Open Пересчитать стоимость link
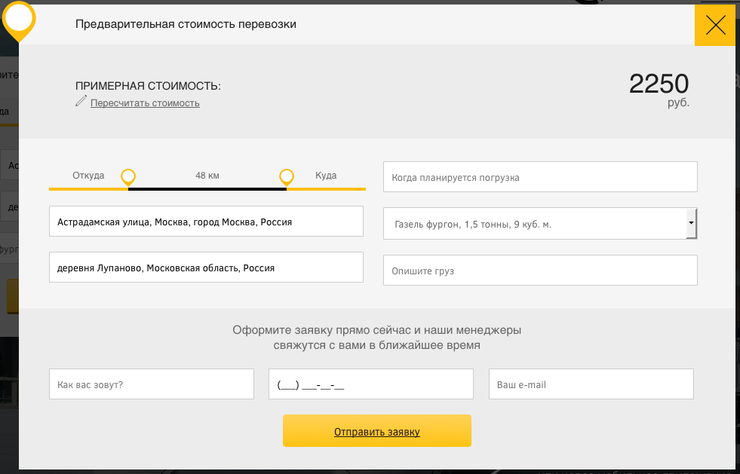 click(145, 103)
